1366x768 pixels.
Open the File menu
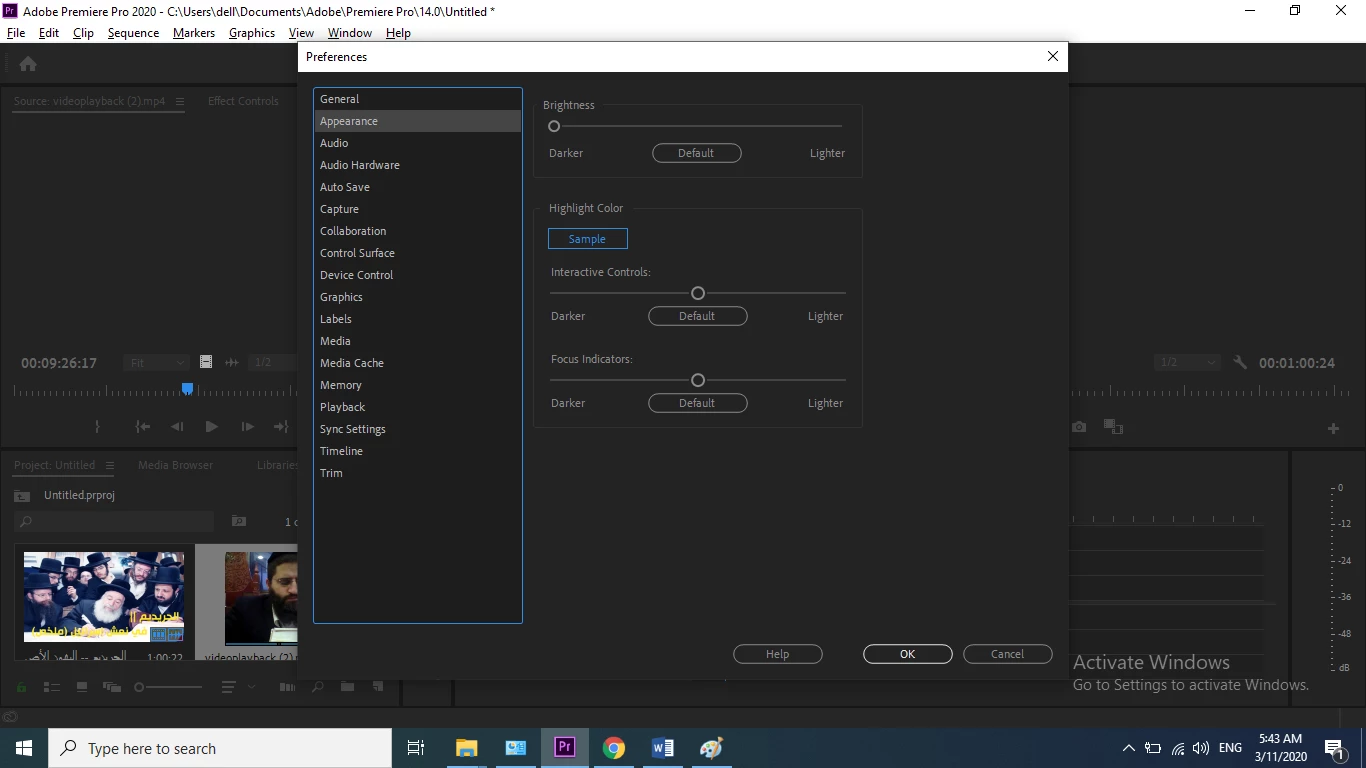click(16, 33)
